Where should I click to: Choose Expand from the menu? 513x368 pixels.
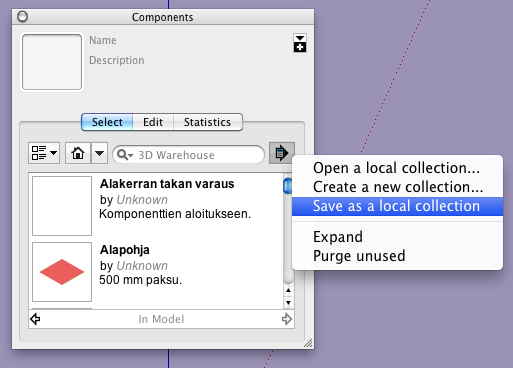click(x=397, y=237)
